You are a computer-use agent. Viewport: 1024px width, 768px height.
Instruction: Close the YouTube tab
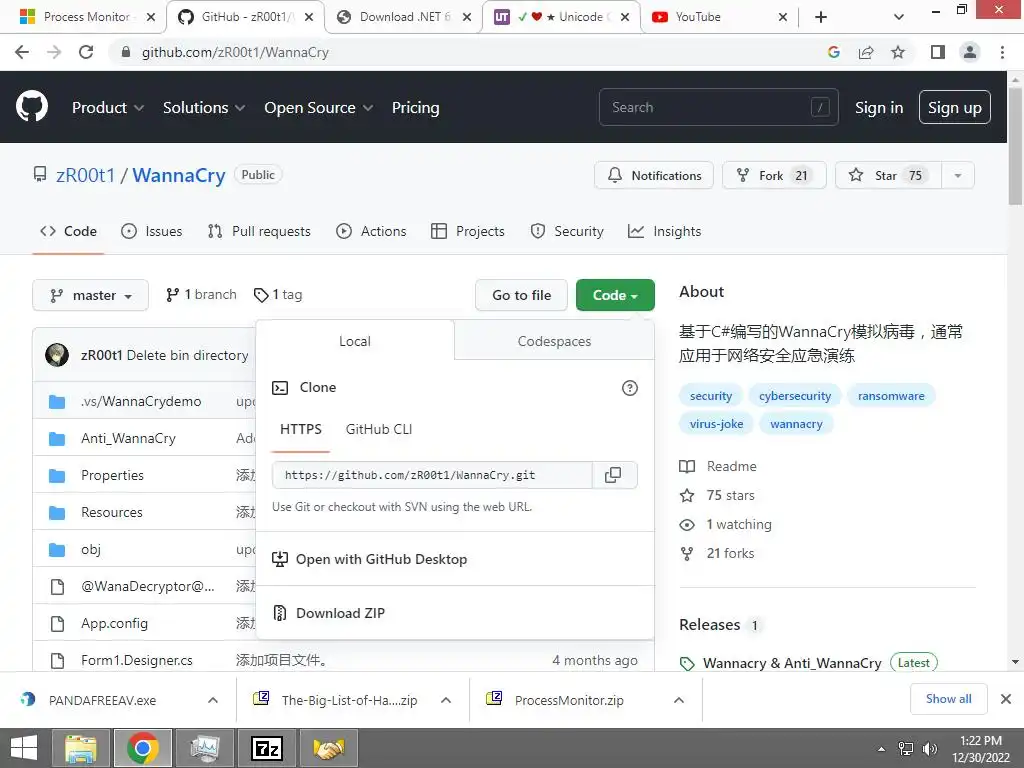[782, 17]
